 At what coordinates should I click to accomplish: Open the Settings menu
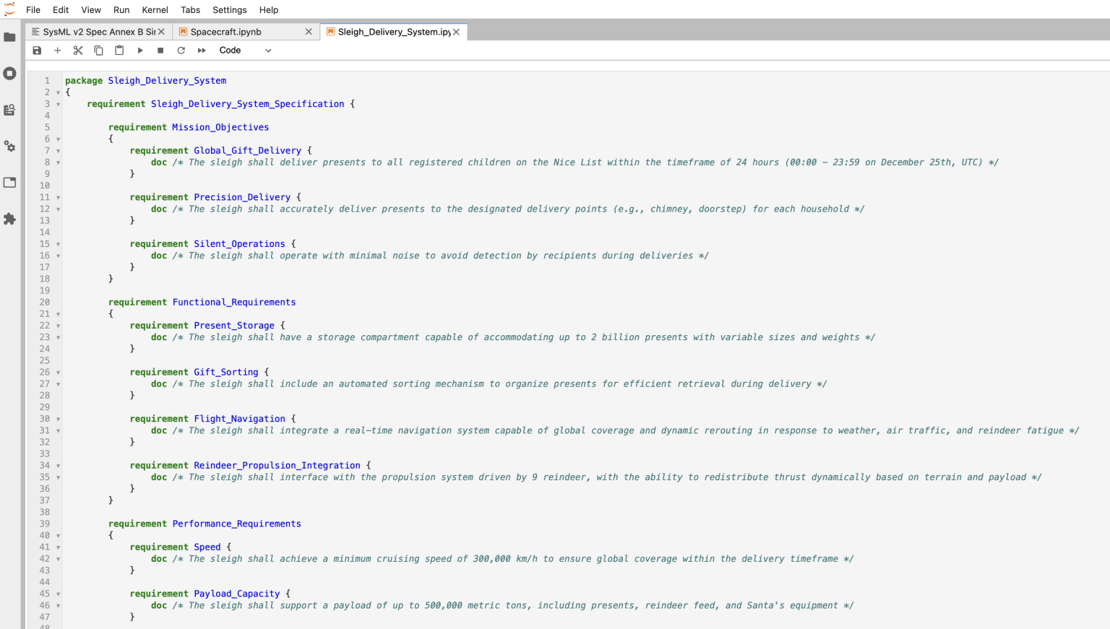pyautogui.click(x=229, y=10)
